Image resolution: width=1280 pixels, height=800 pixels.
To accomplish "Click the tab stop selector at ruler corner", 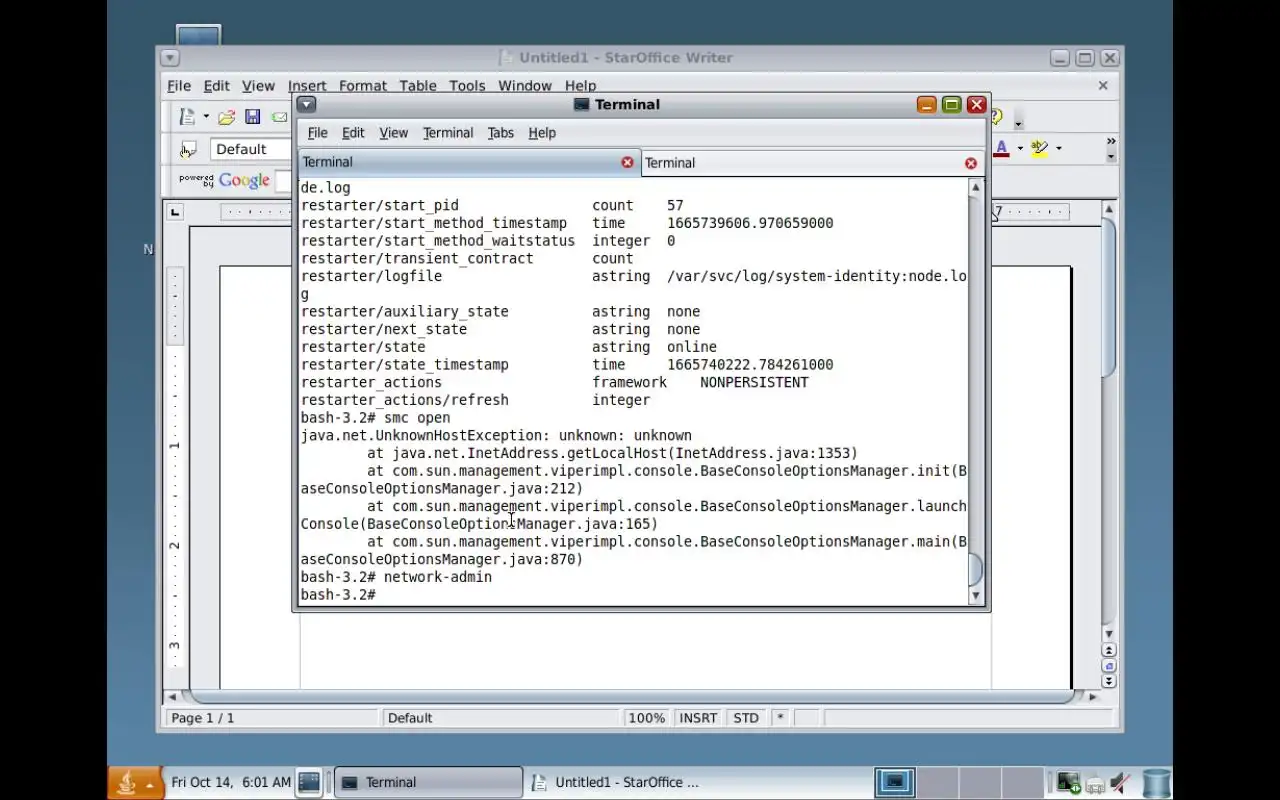I will [175, 212].
